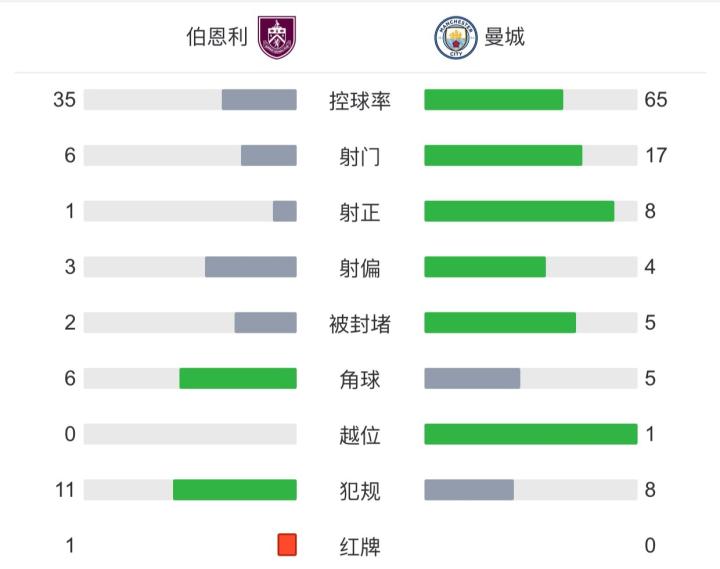
Task: Select the 犯规 stat label
Action: click(x=360, y=490)
